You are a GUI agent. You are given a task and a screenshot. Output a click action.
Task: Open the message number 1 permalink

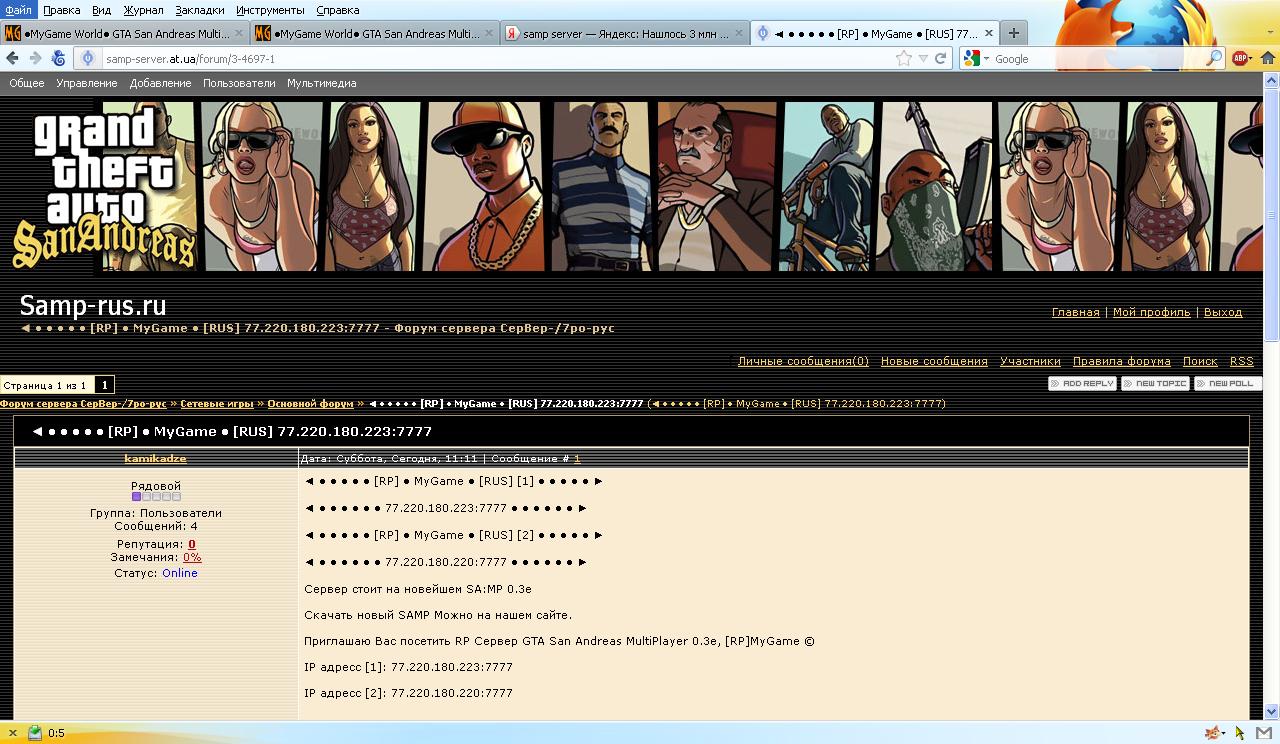click(x=577, y=459)
